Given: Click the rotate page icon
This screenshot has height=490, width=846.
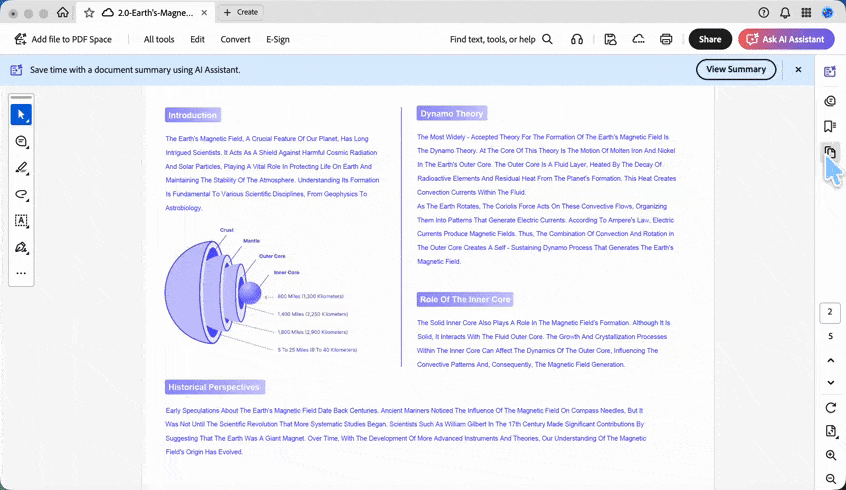Looking at the screenshot, I should 830,407.
